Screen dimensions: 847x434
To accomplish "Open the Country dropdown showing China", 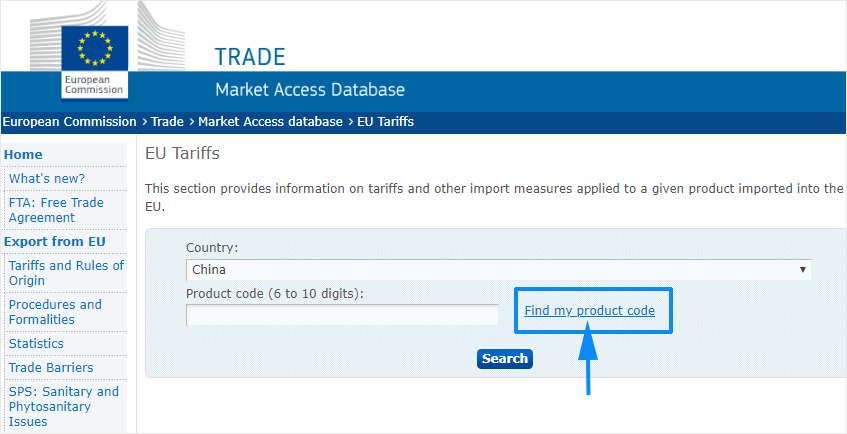I will [x=497, y=269].
